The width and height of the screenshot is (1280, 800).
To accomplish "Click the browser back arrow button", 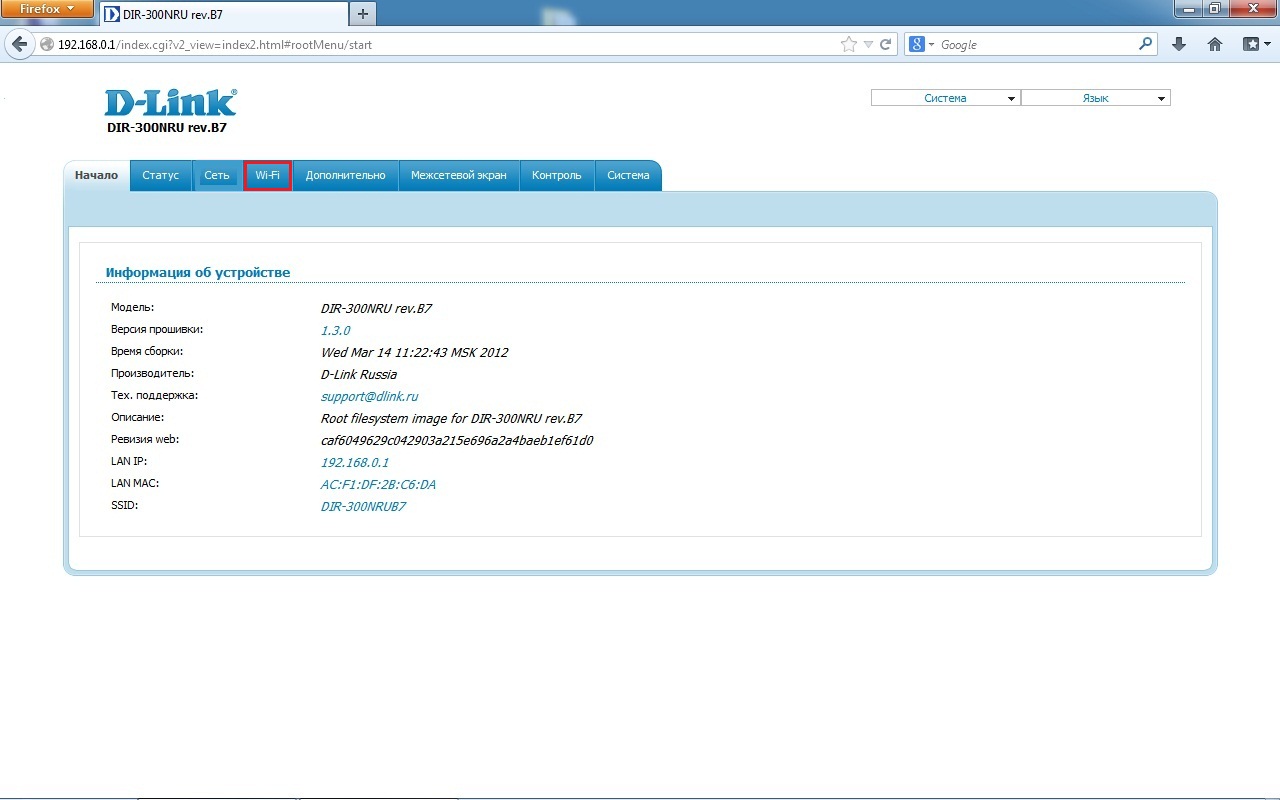I will (18, 45).
